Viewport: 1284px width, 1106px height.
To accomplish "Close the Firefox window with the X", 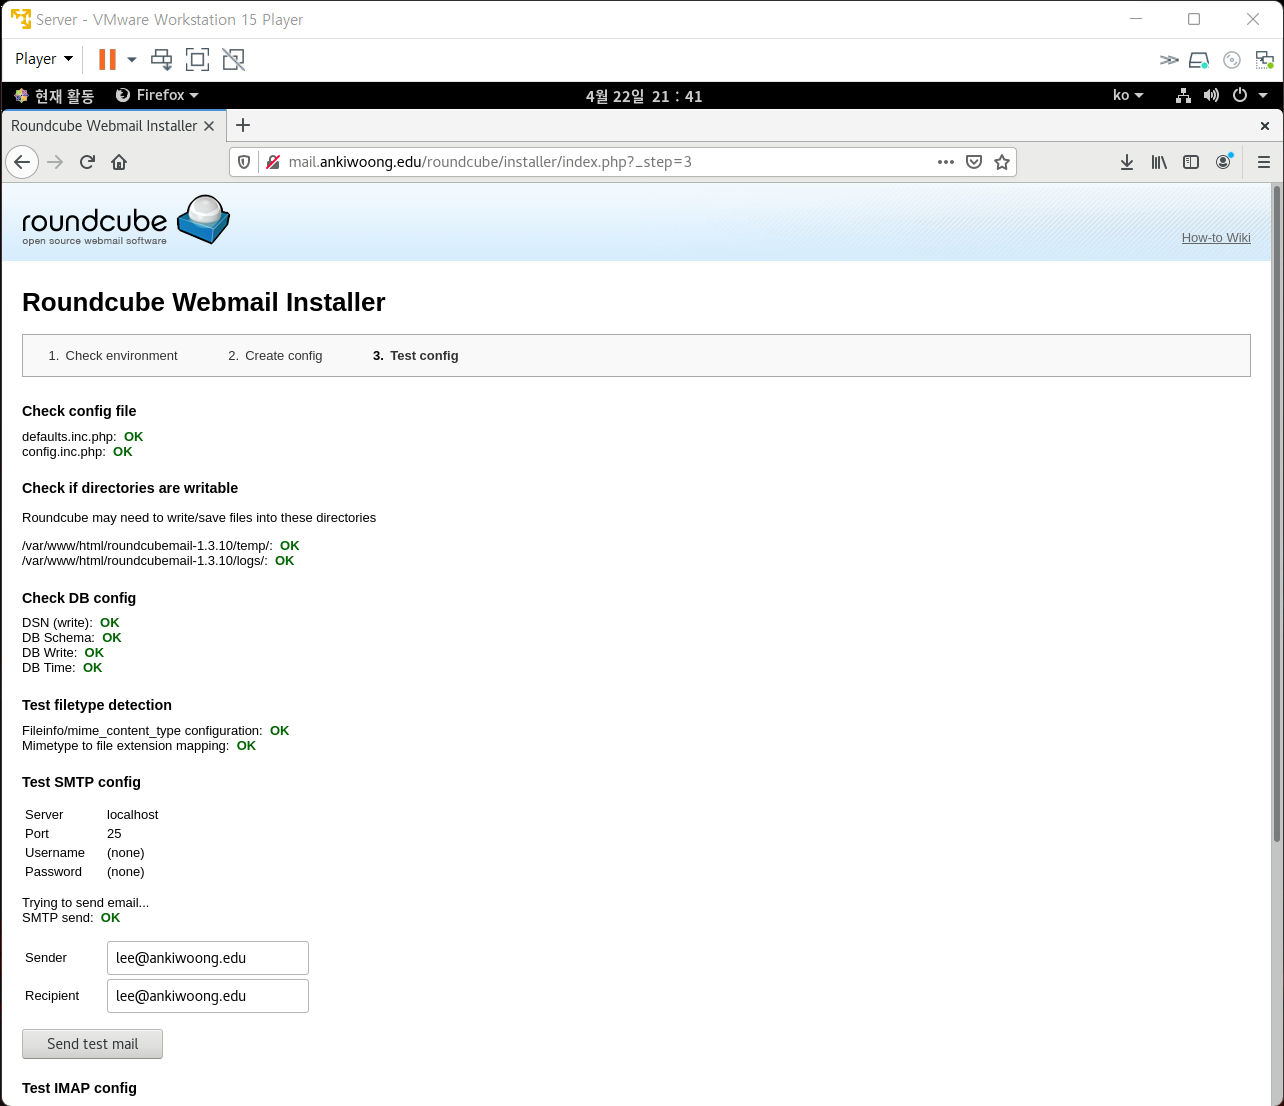I will 1265,126.
